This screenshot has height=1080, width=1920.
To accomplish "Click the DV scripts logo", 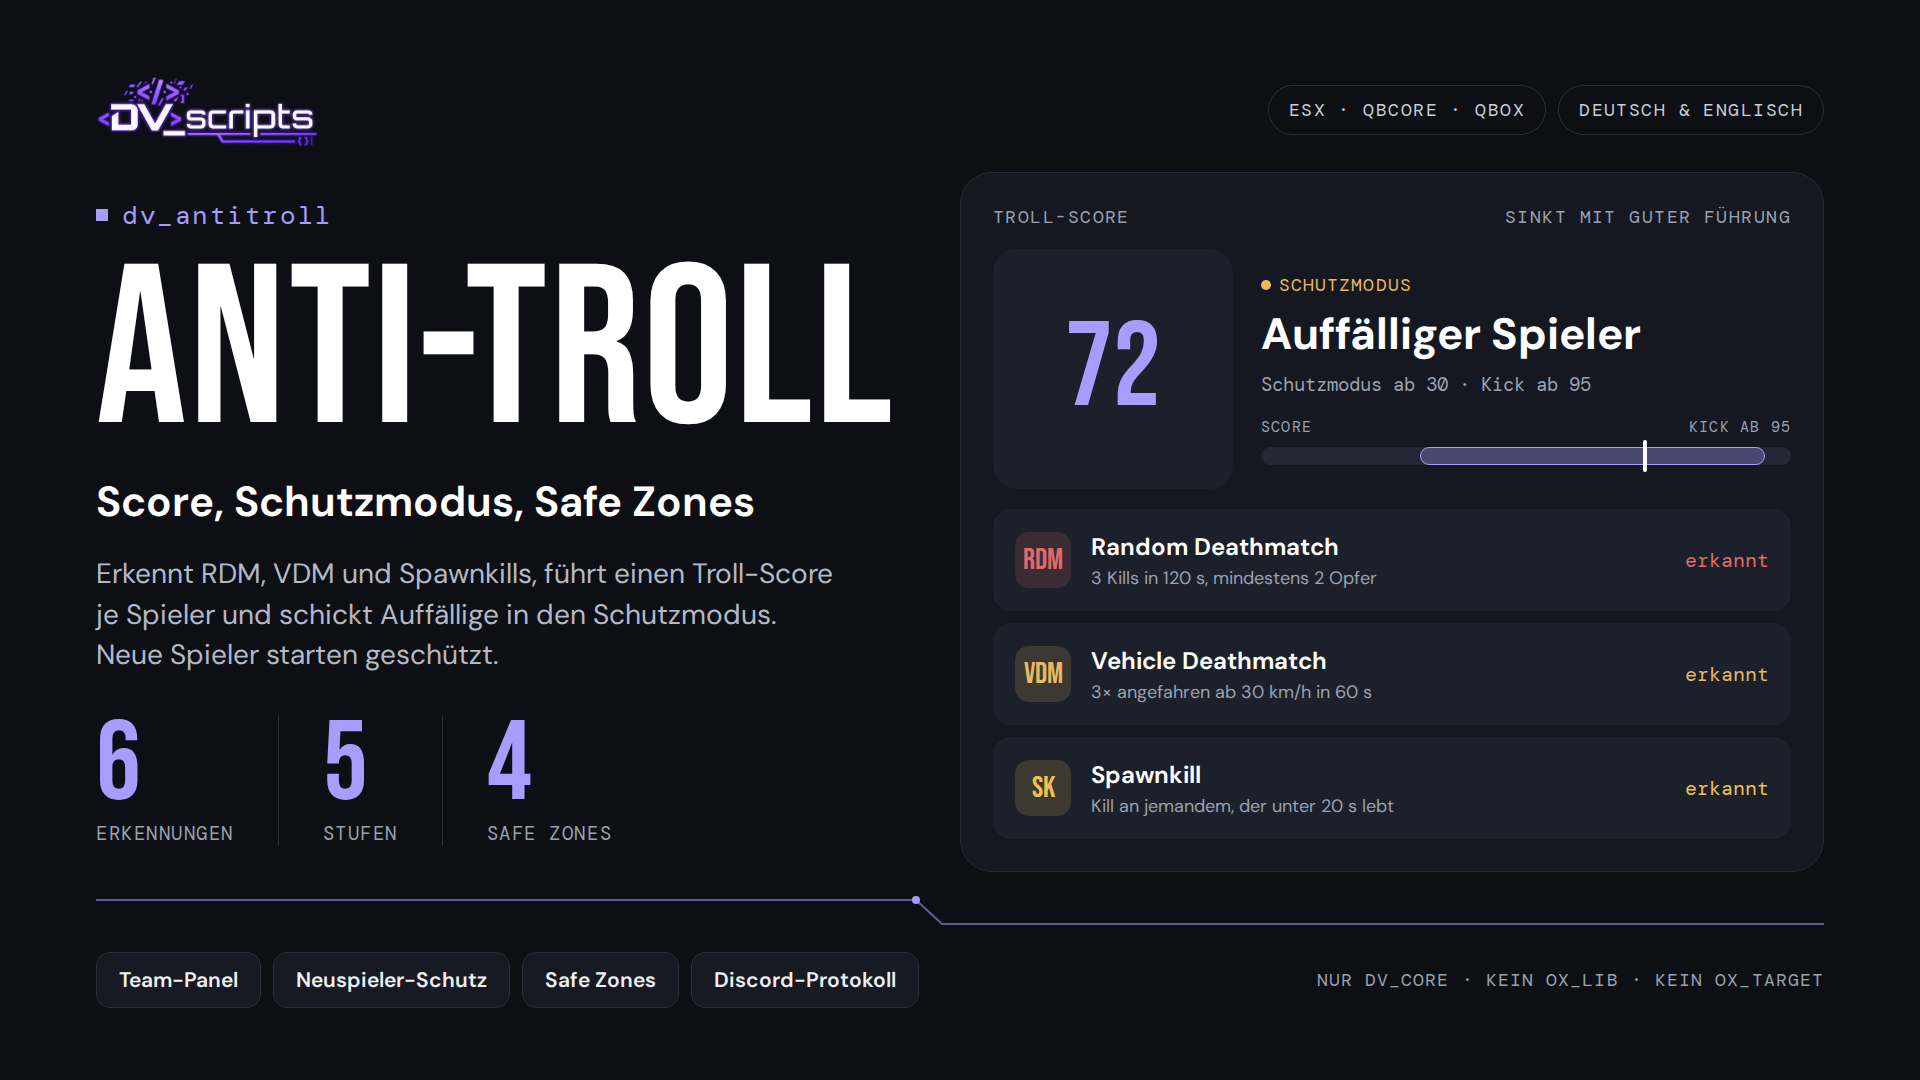I will (207, 112).
